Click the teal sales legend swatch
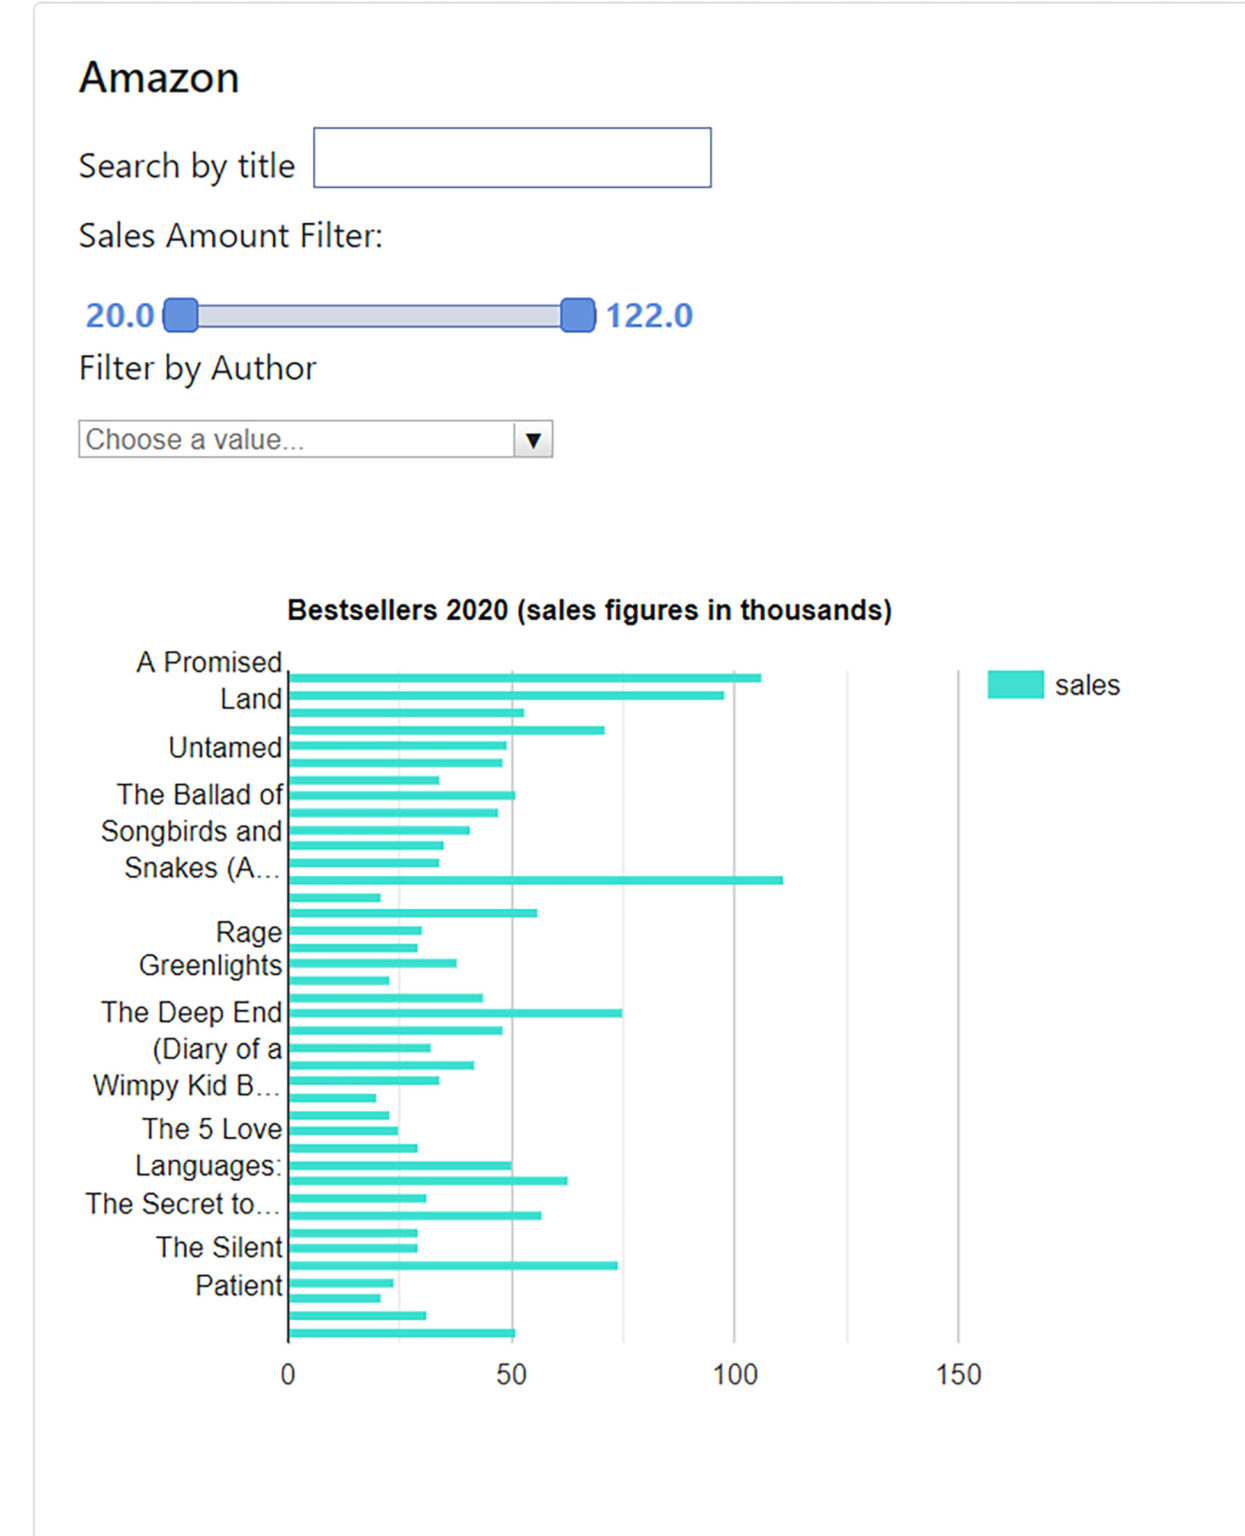Viewport: 1245px width, 1536px height. point(1014,685)
